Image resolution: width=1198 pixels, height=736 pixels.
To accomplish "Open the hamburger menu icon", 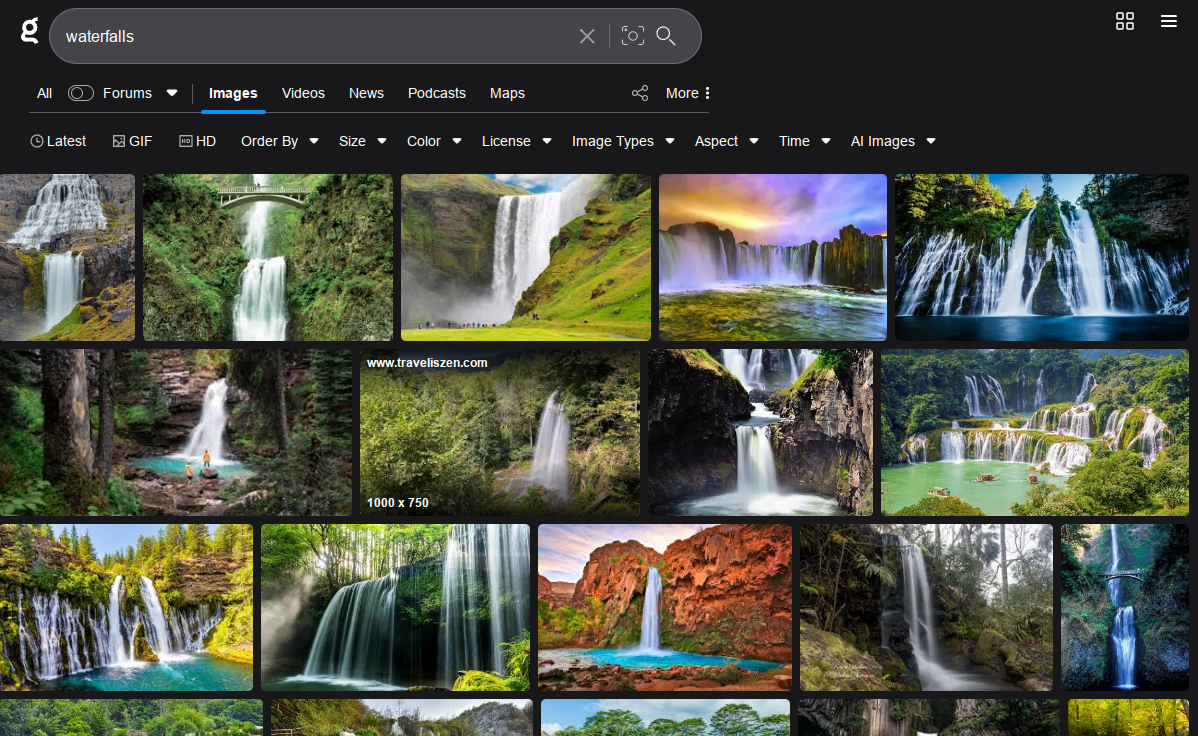I will pyautogui.click(x=1168, y=21).
